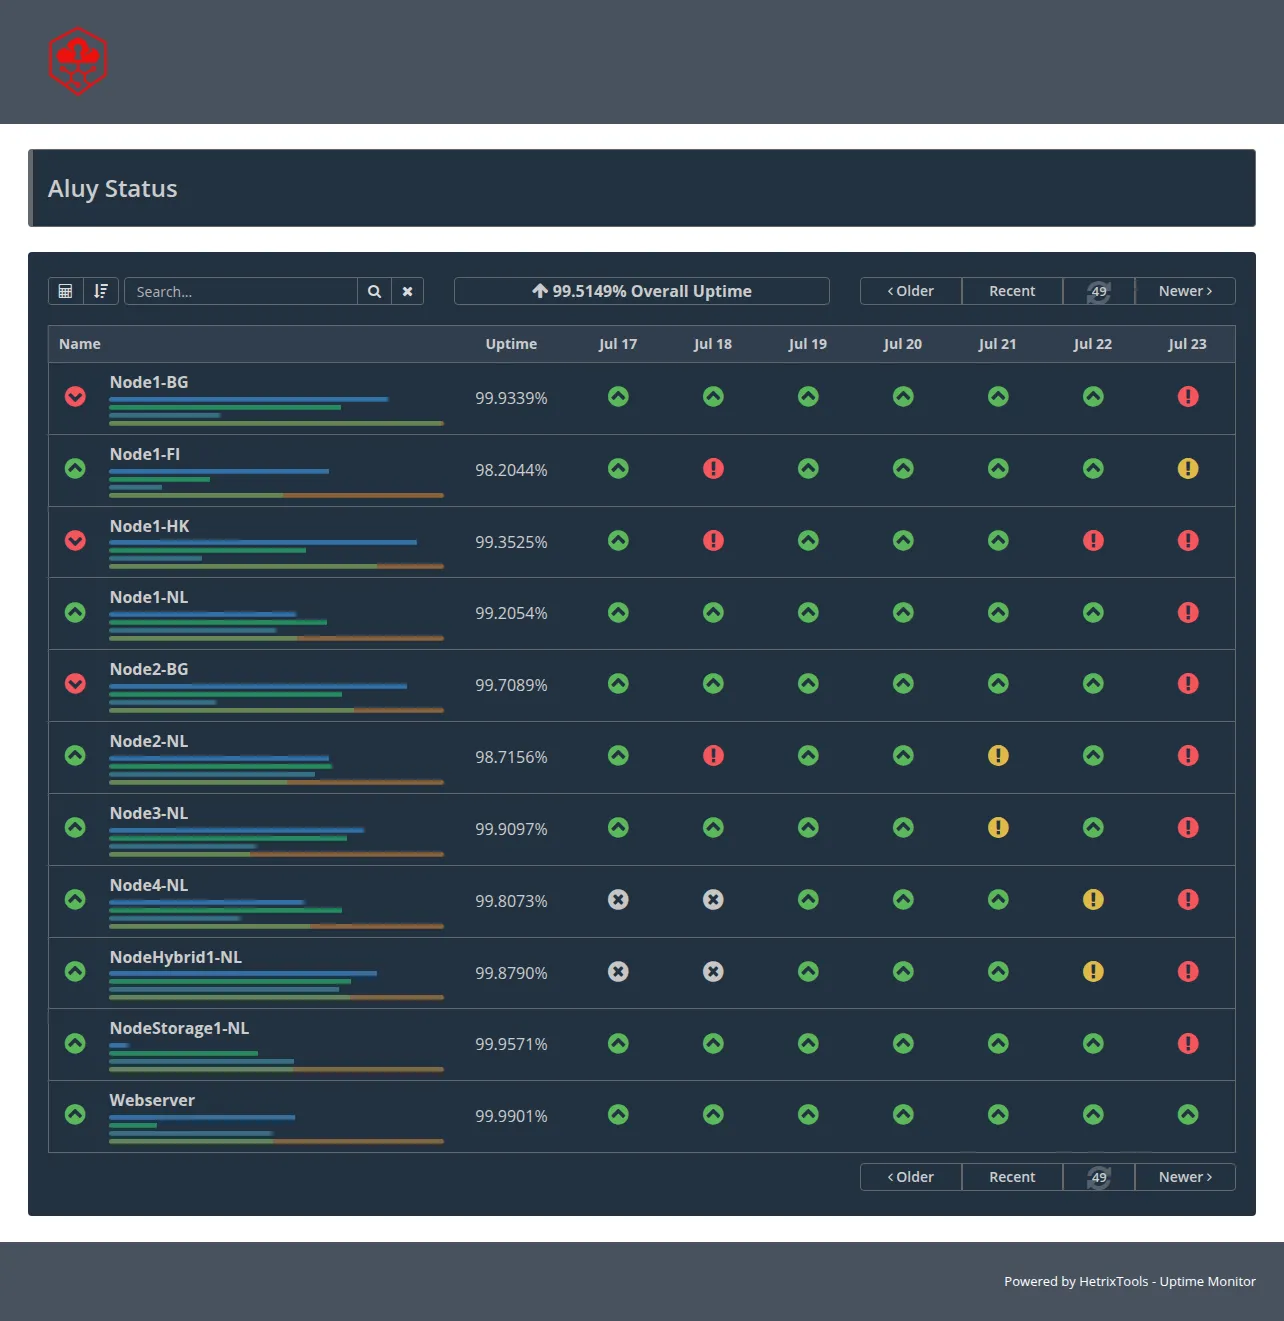Open the table view options icon
This screenshot has width=1284, height=1321.
click(x=65, y=291)
